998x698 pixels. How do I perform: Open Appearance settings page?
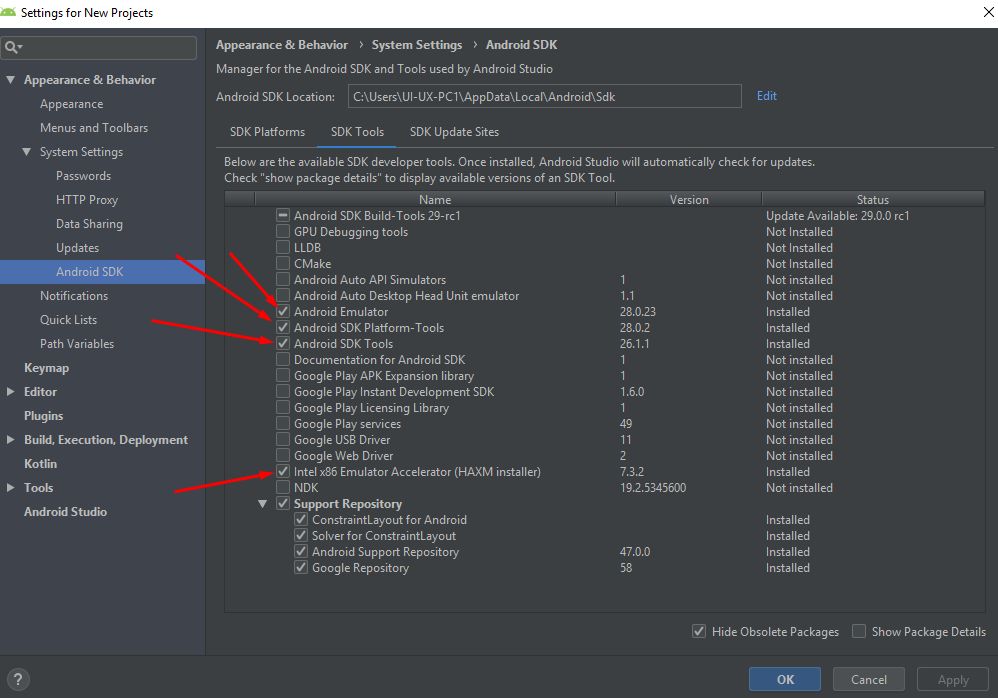point(71,104)
